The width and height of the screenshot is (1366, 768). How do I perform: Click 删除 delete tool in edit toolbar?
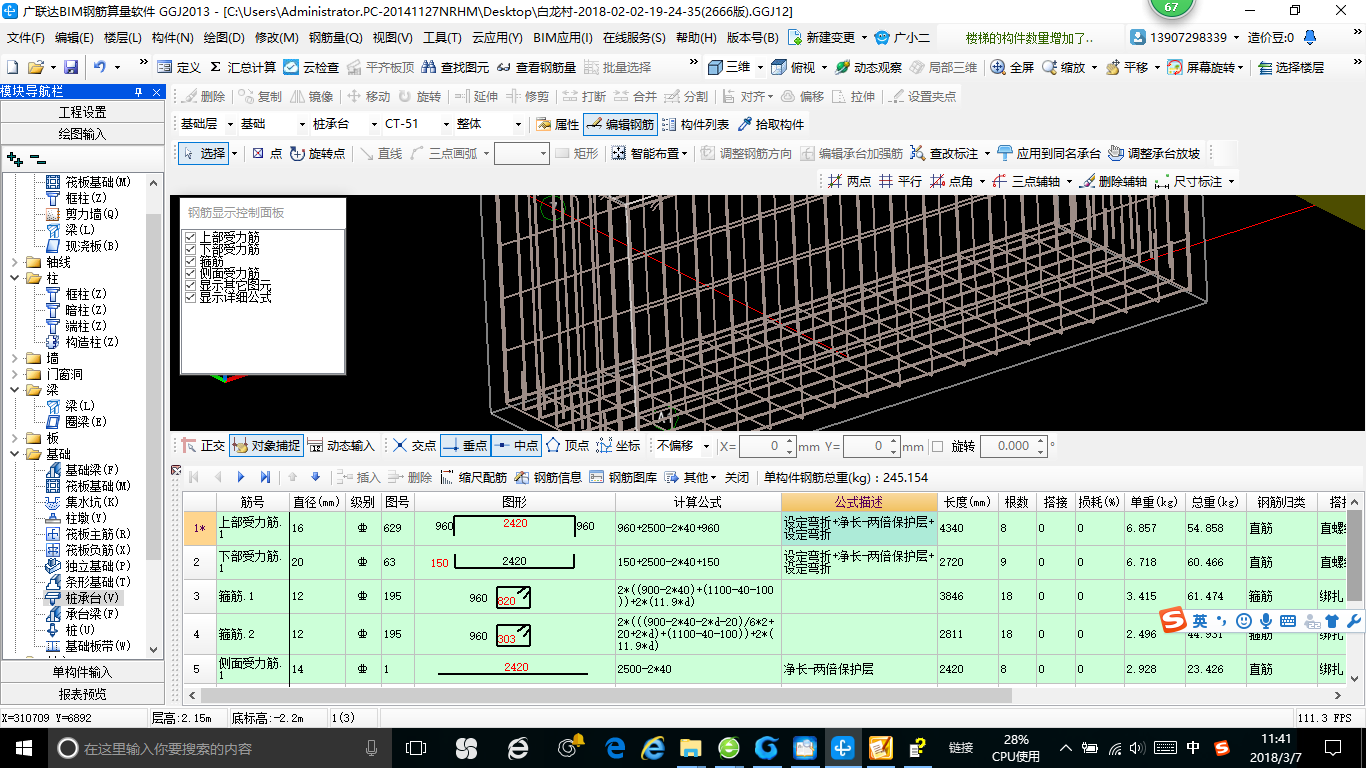tap(203, 97)
